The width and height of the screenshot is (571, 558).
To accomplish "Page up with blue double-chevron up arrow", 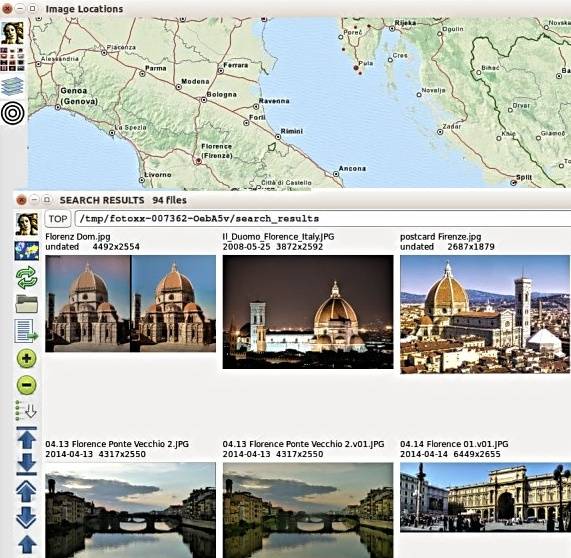I will (27, 491).
